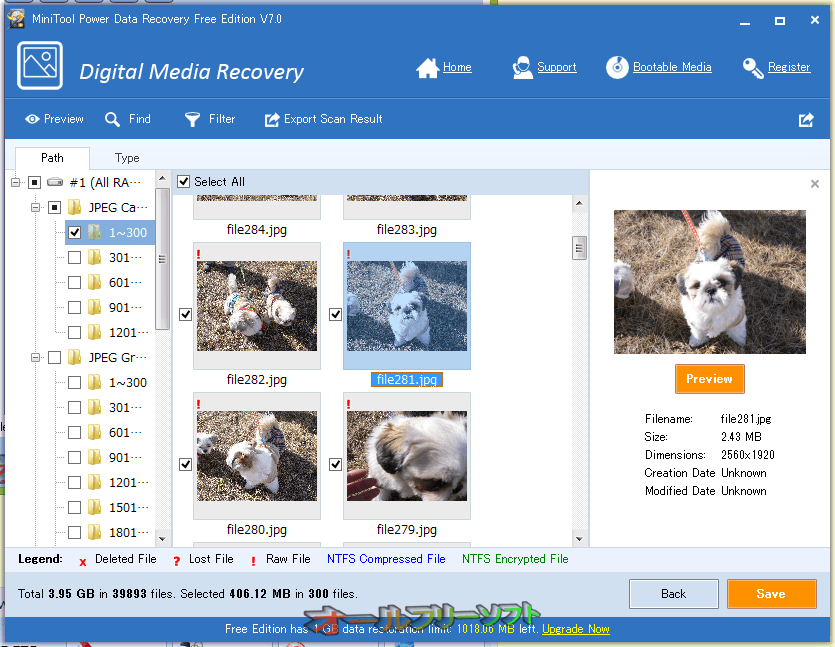Select the file282.jpg thumbnail
This screenshot has height=647, width=835.
coord(257,306)
